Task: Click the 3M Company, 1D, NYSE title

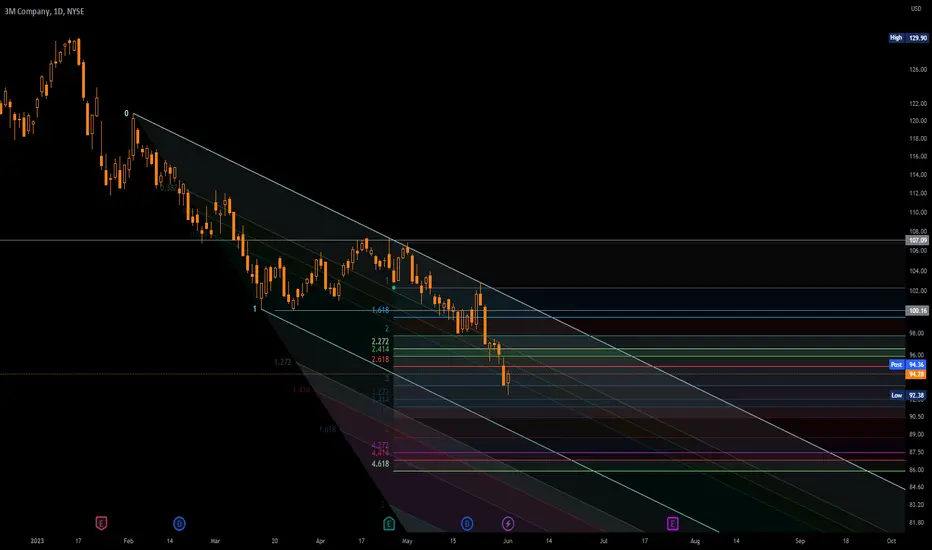Action: (44, 11)
